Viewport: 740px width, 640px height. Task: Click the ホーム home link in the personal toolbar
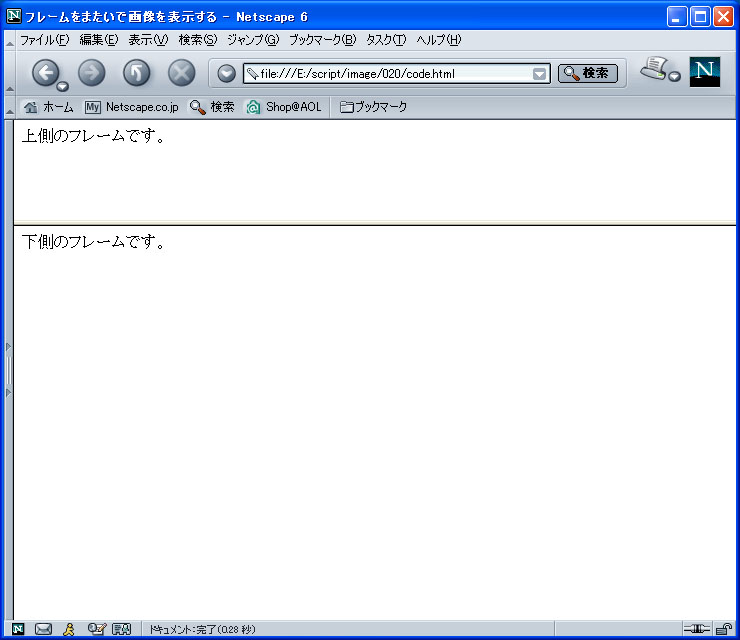click(49, 107)
